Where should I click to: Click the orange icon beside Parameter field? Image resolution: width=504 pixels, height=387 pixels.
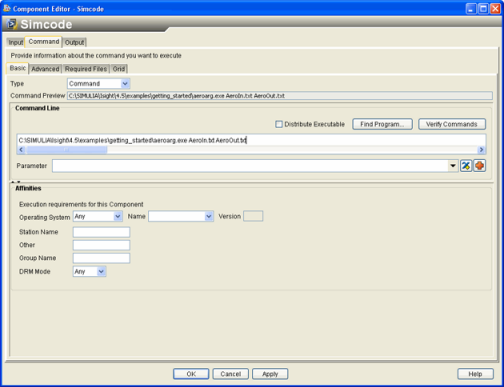pyautogui.click(x=479, y=166)
